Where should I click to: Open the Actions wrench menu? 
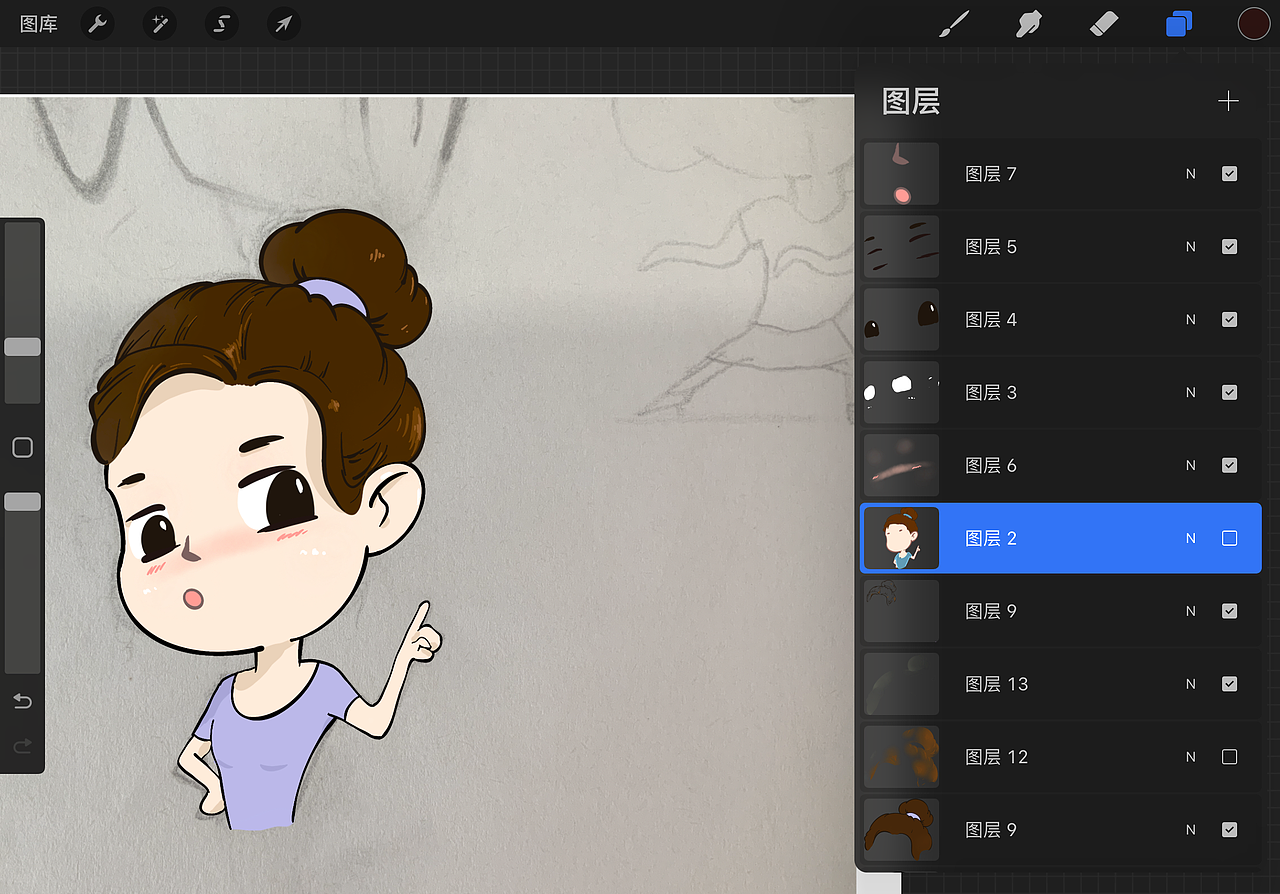(x=97, y=24)
